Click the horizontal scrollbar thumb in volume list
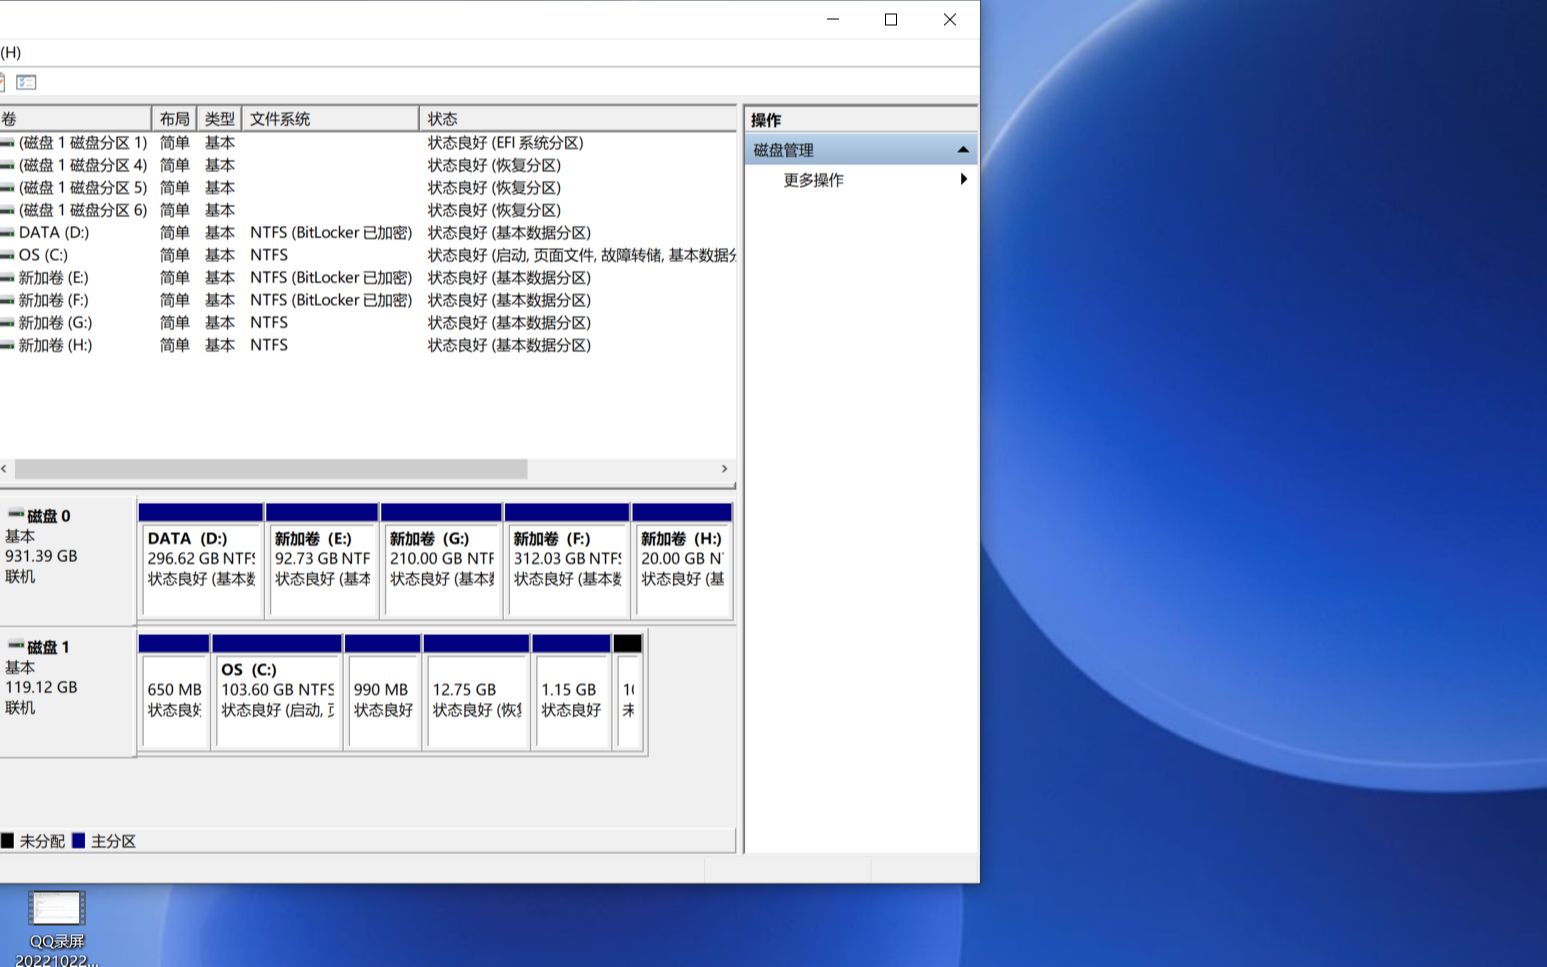This screenshot has height=967, width=1547. click(270, 469)
